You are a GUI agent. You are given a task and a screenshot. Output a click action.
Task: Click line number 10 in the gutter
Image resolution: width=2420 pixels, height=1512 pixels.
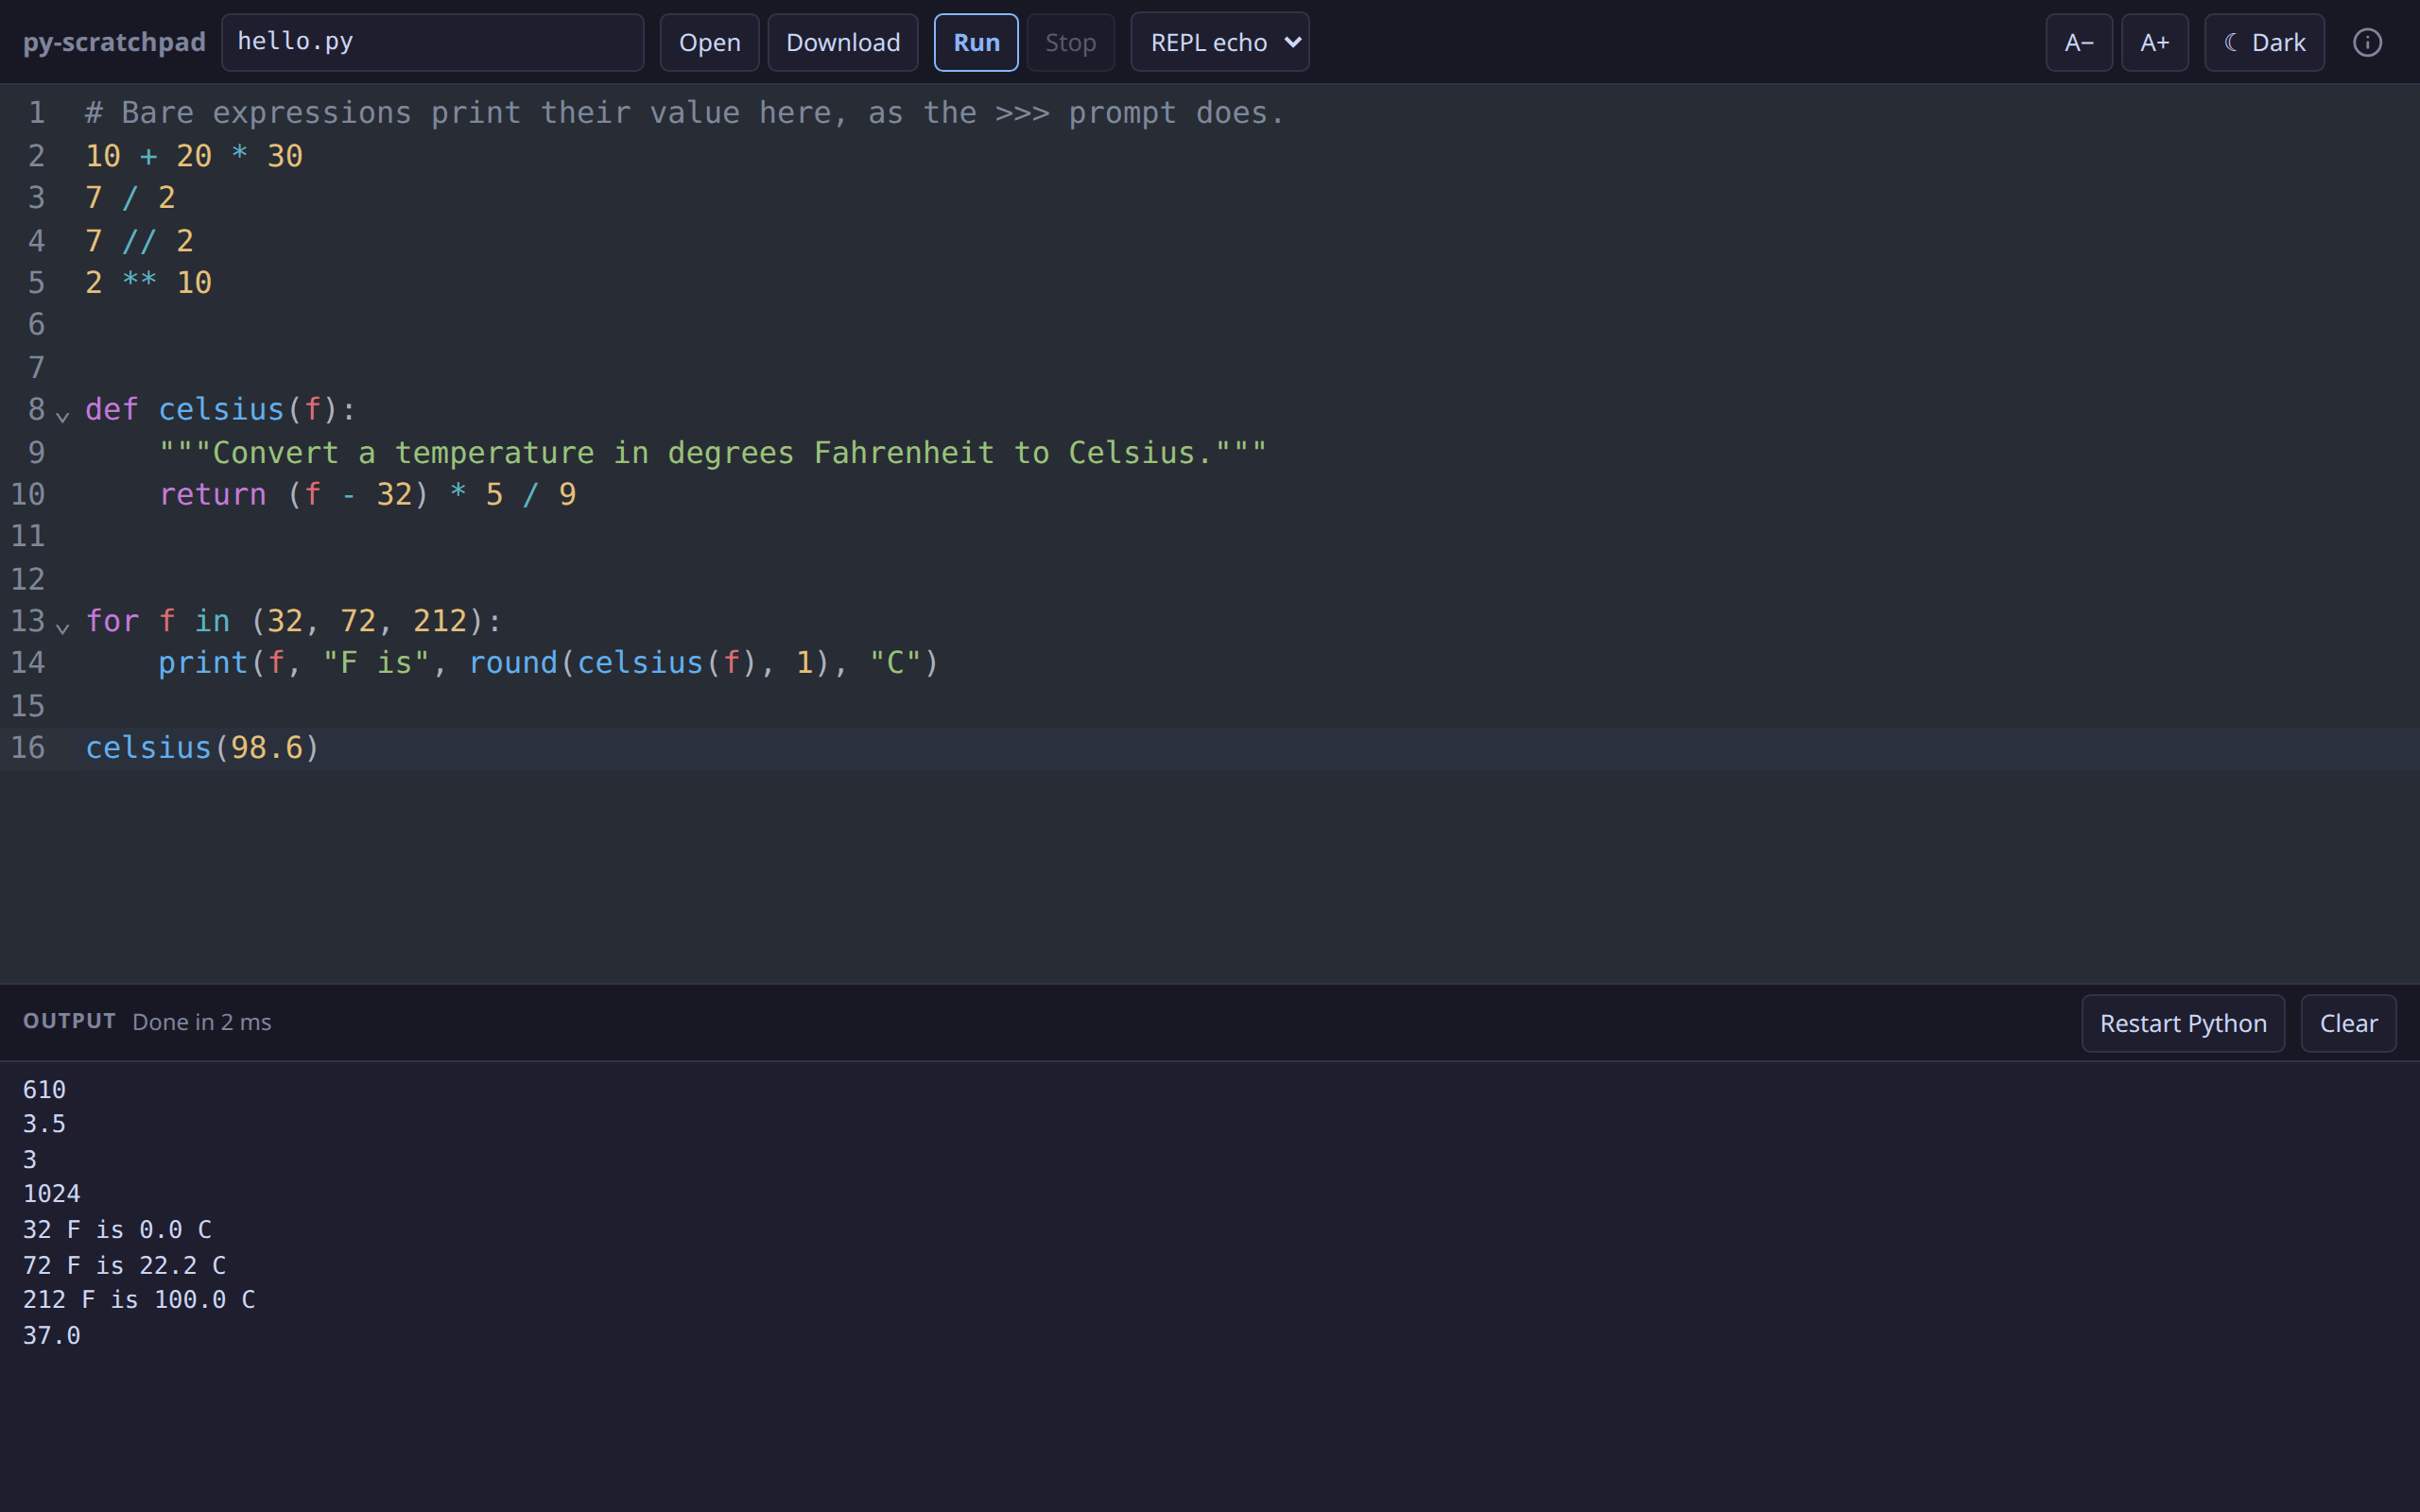coord(28,494)
